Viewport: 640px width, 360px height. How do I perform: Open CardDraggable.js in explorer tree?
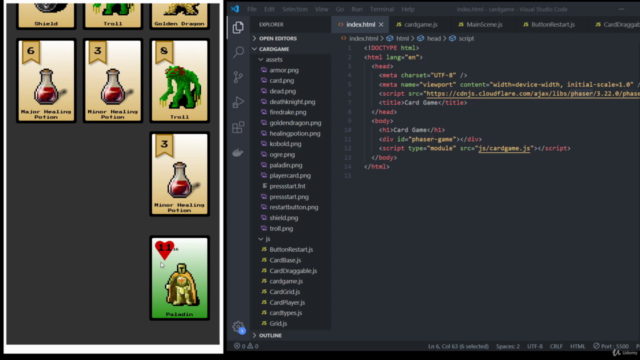pyautogui.click(x=293, y=271)
